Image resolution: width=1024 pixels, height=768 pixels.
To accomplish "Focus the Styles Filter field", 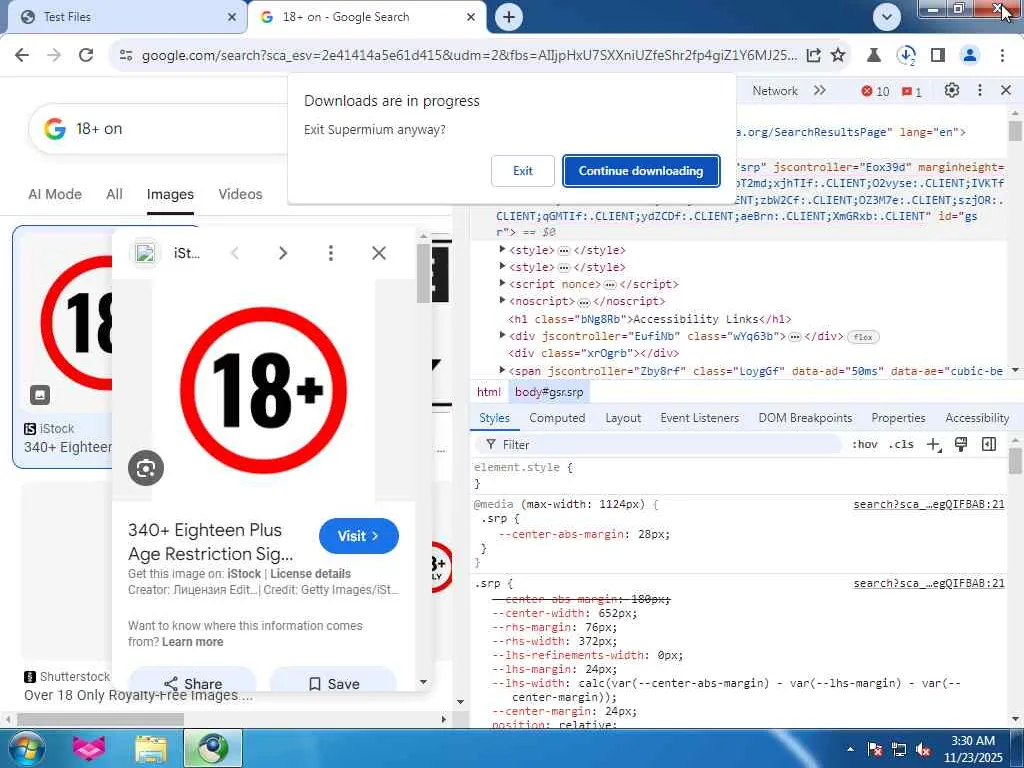I will coord(658,445).
